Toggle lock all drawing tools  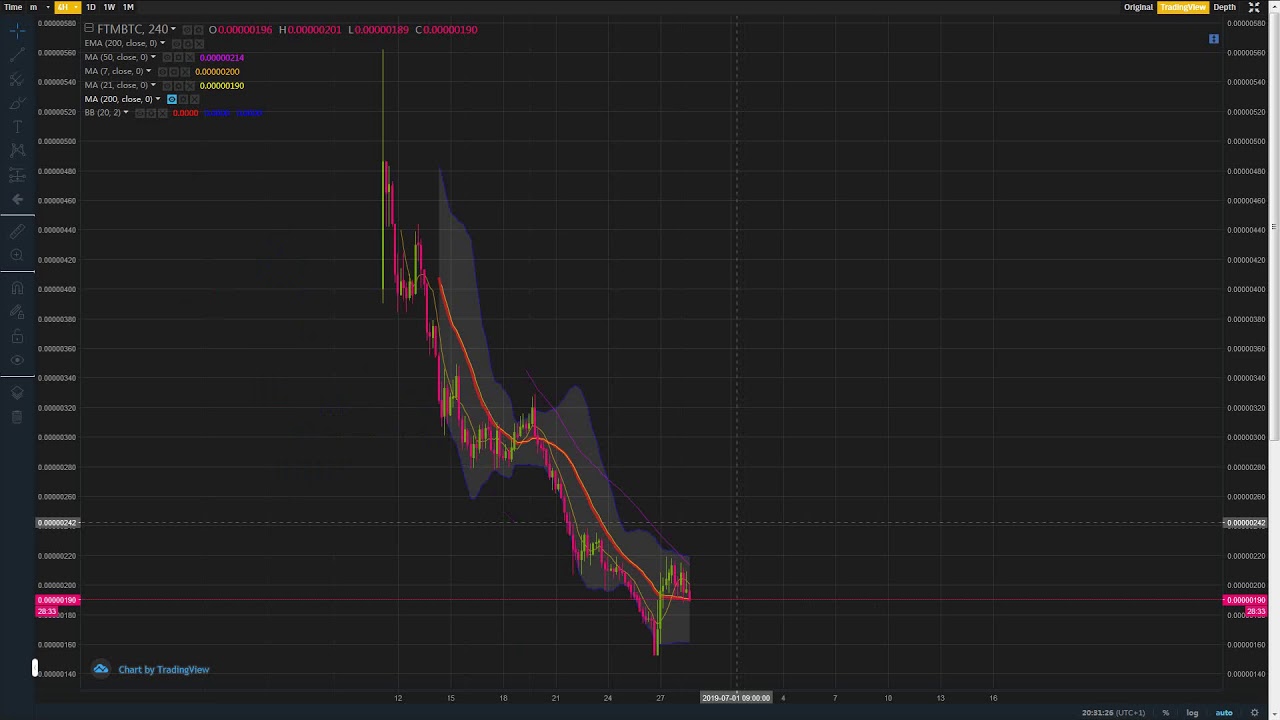point(17,336)
